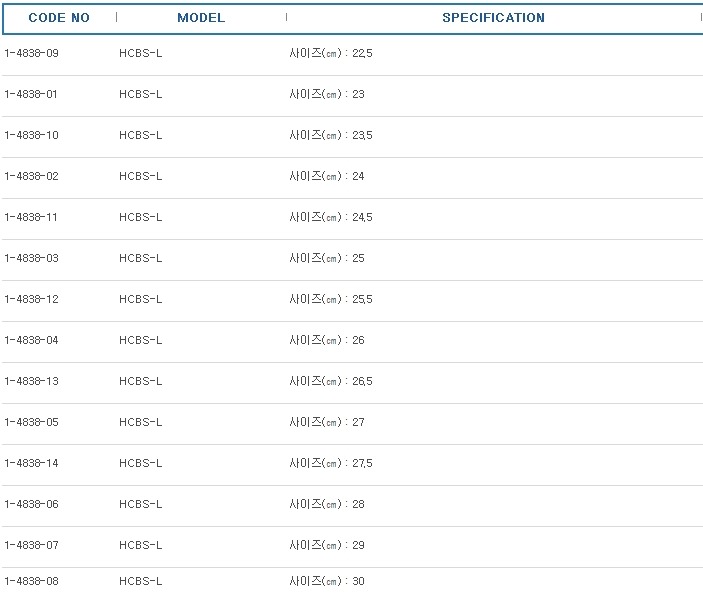Click the size 30 specification cell

pos(327,581)
